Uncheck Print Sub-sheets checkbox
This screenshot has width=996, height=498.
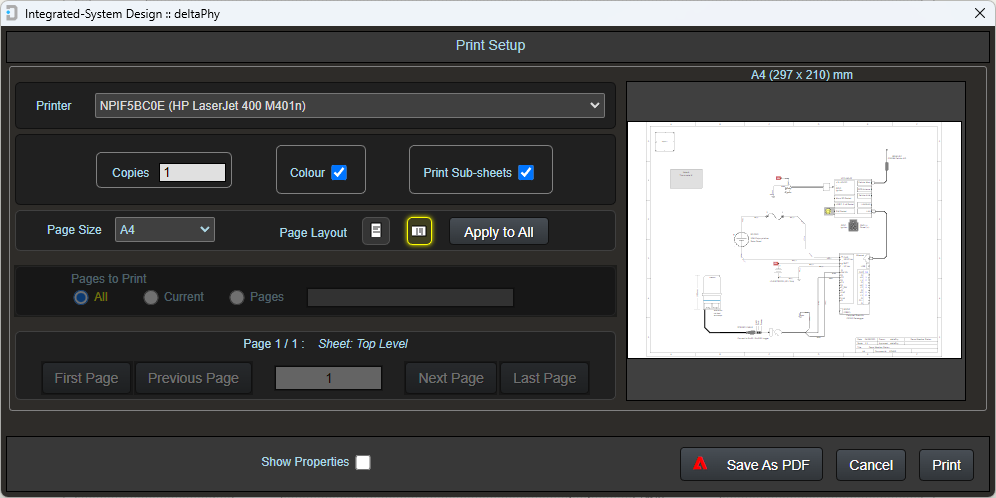526,172
